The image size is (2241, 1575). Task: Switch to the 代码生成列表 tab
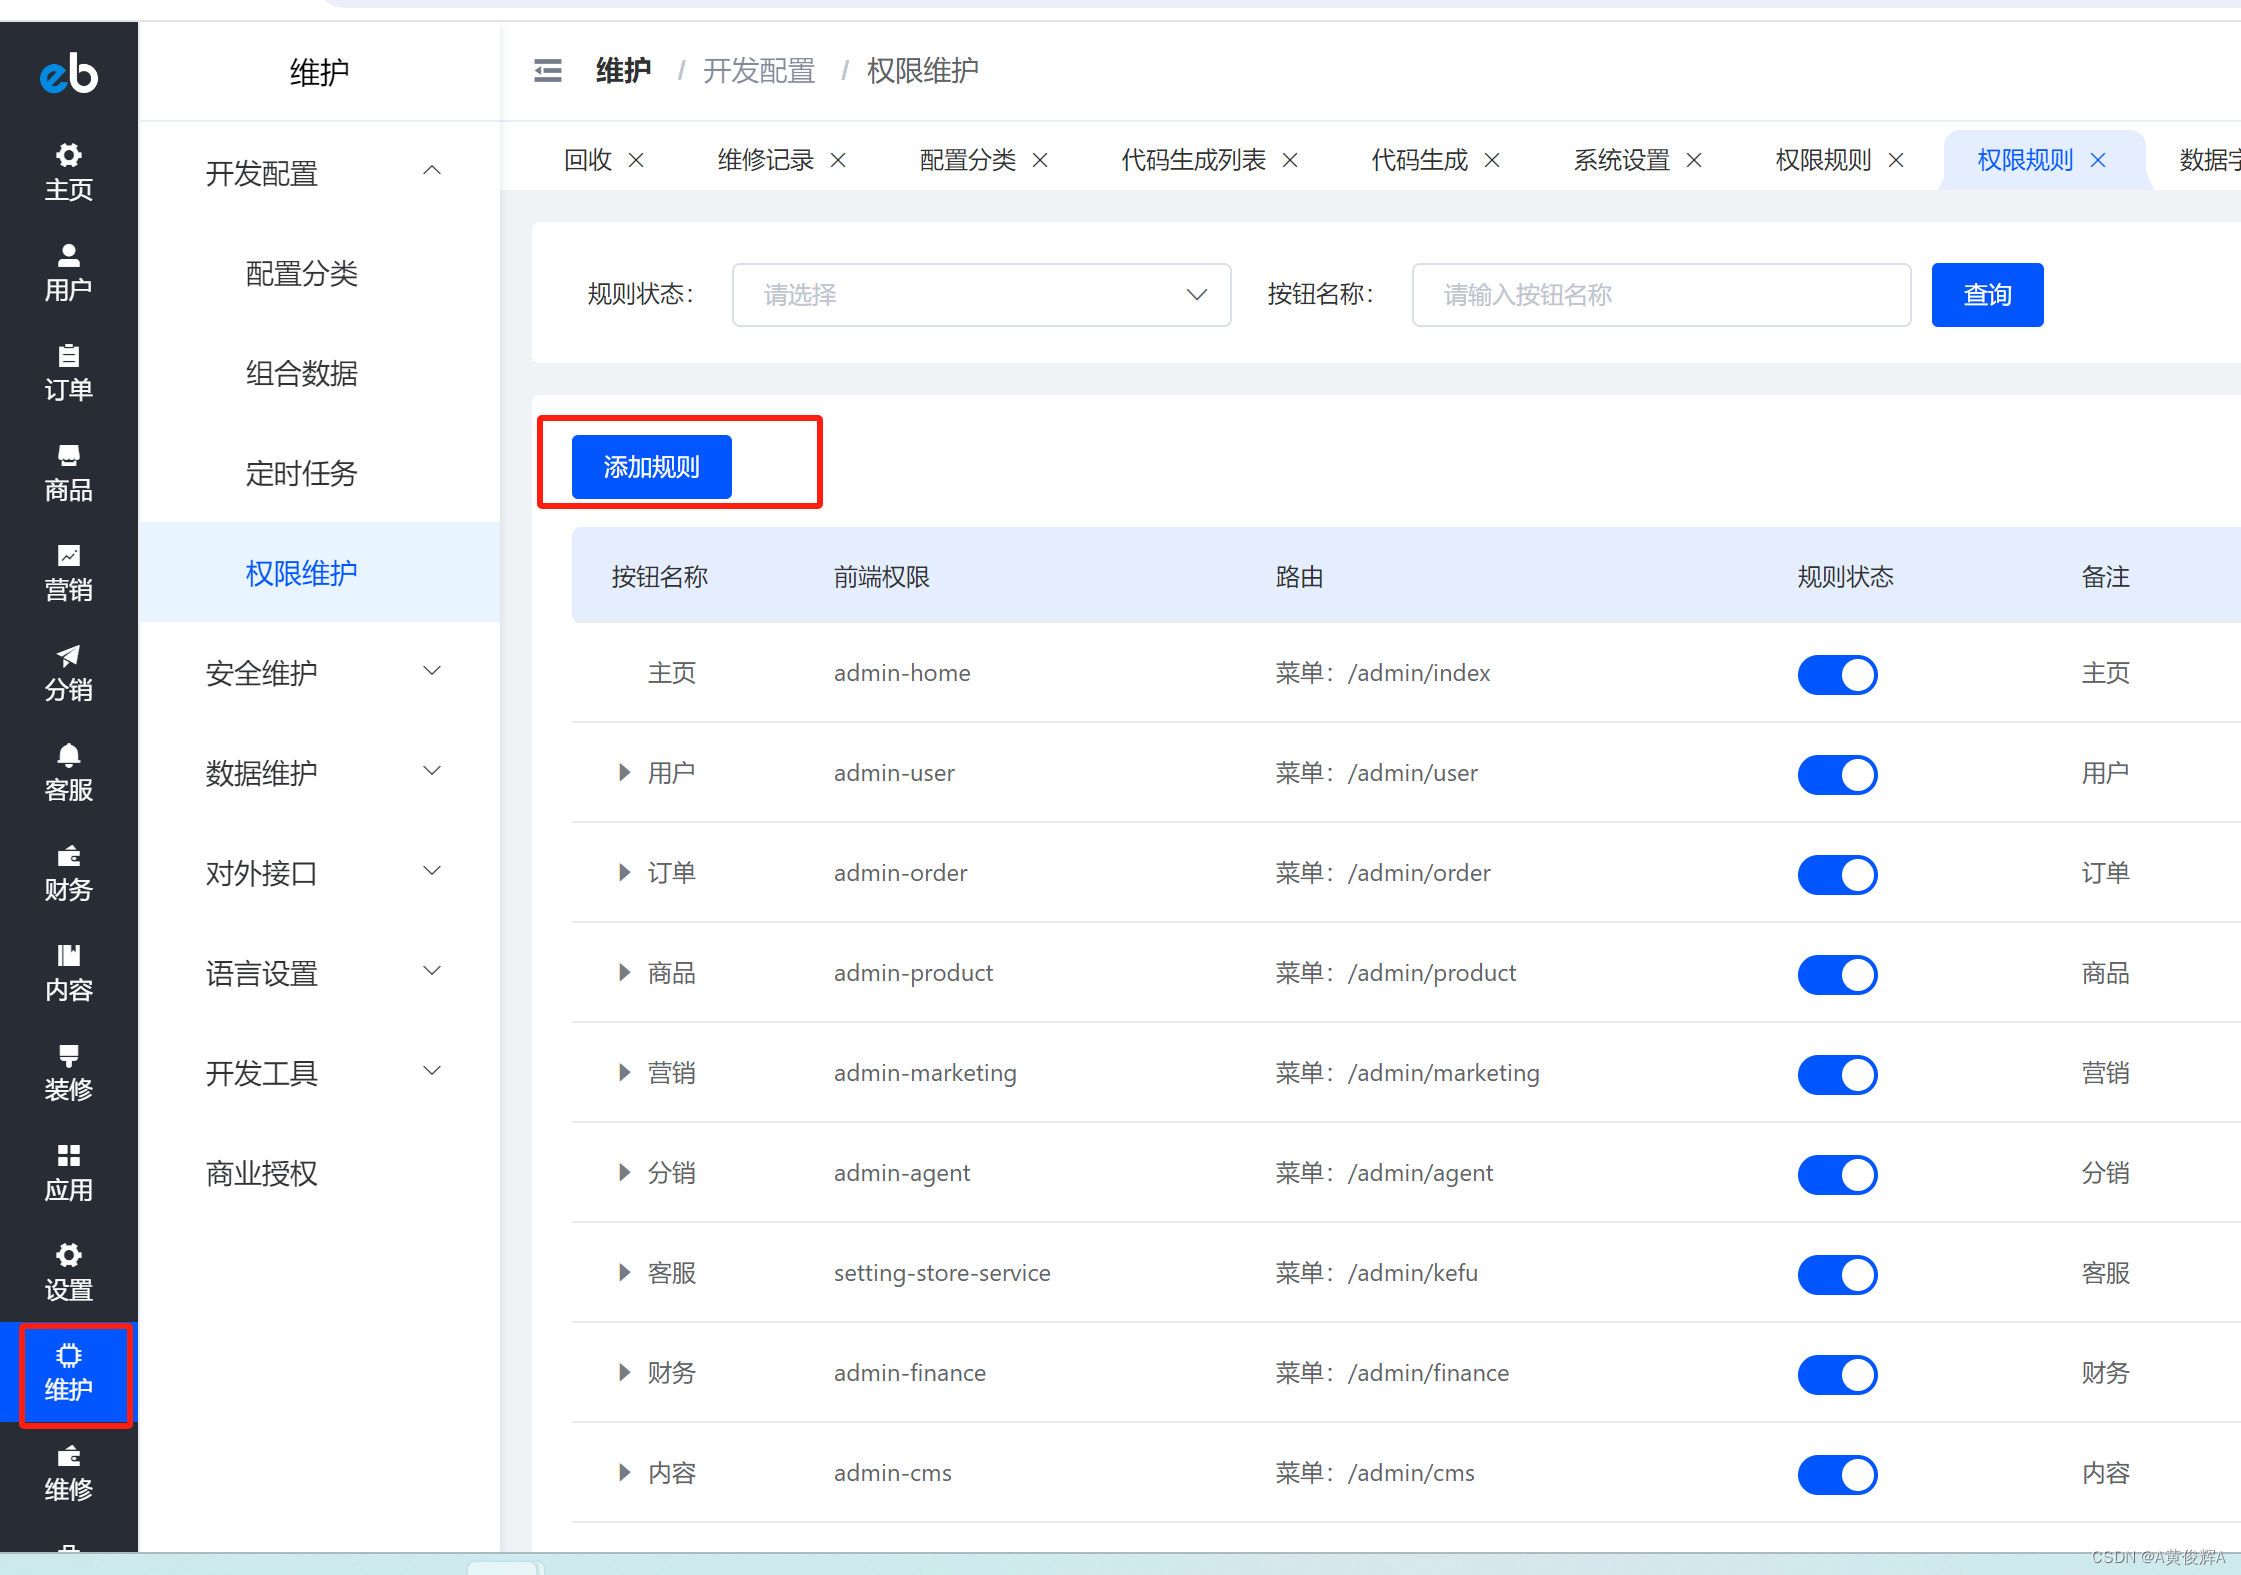tap(1193, 160)
